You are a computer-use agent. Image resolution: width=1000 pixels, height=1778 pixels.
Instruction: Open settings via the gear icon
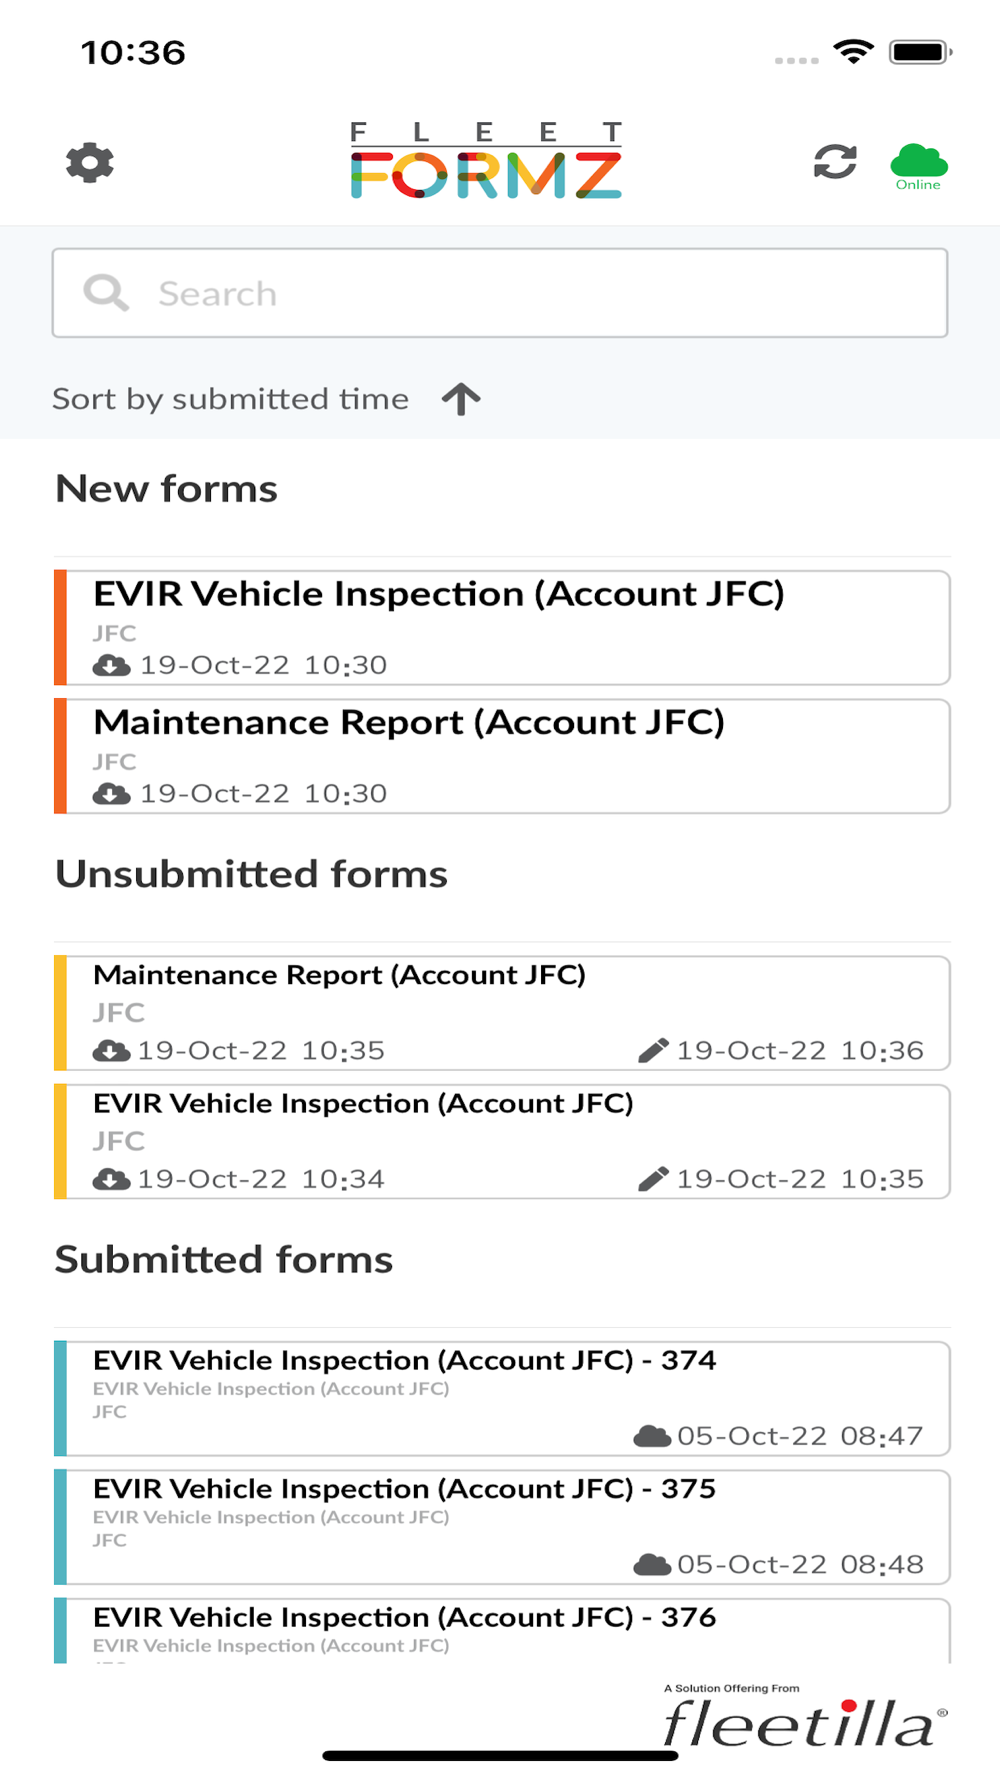[90, 162]
